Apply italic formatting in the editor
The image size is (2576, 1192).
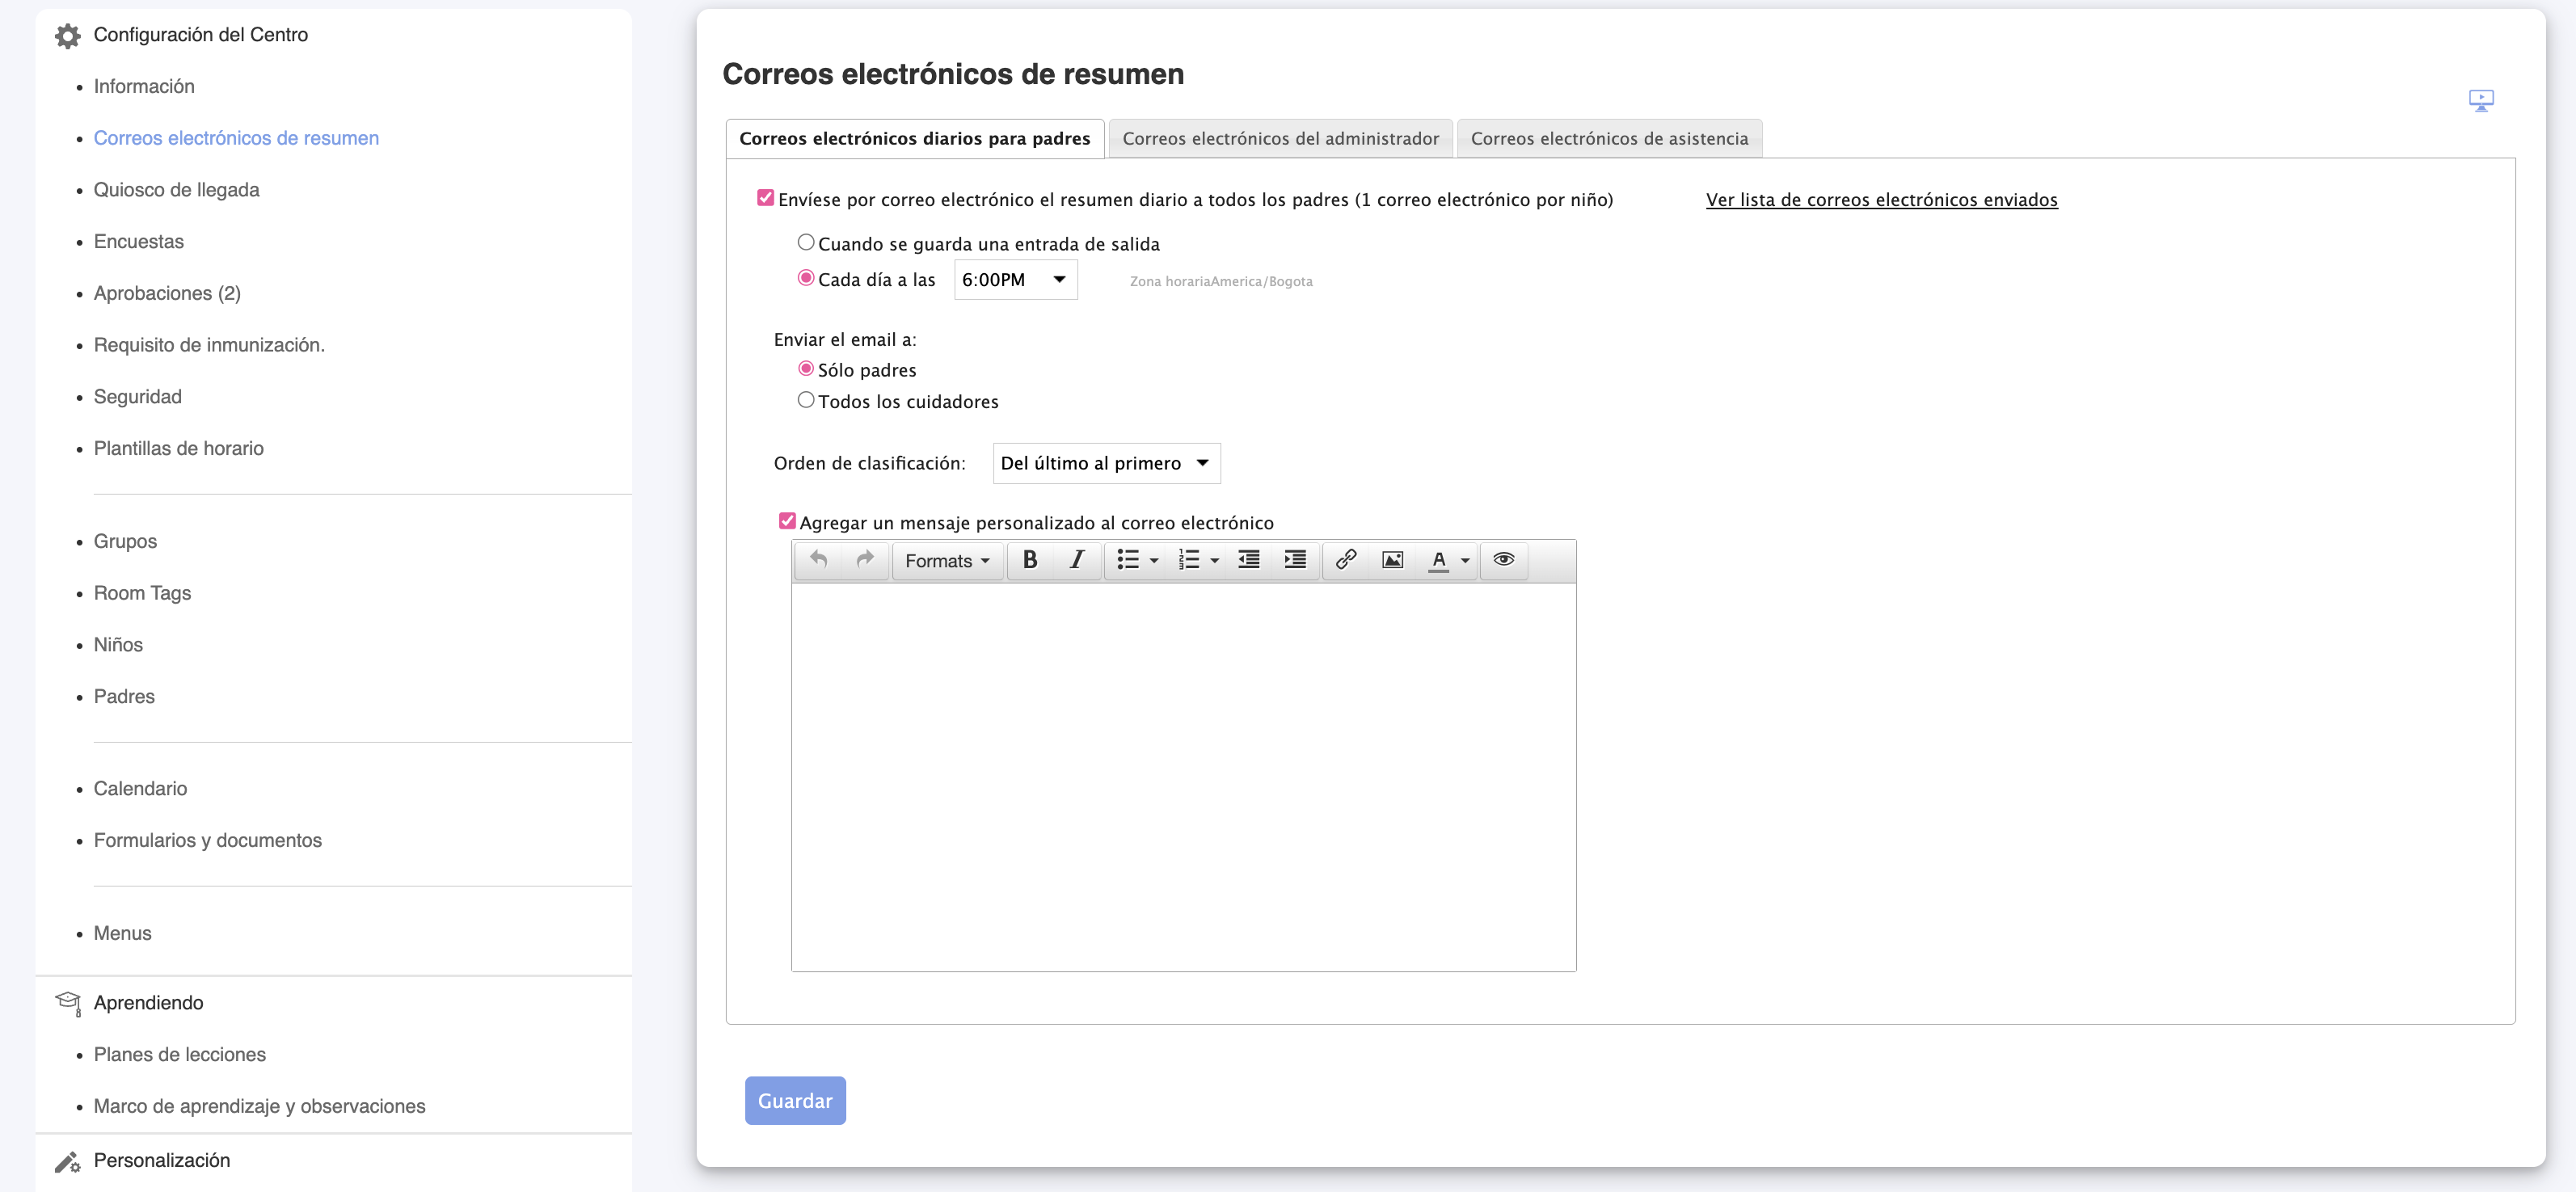pos(1076,560)
